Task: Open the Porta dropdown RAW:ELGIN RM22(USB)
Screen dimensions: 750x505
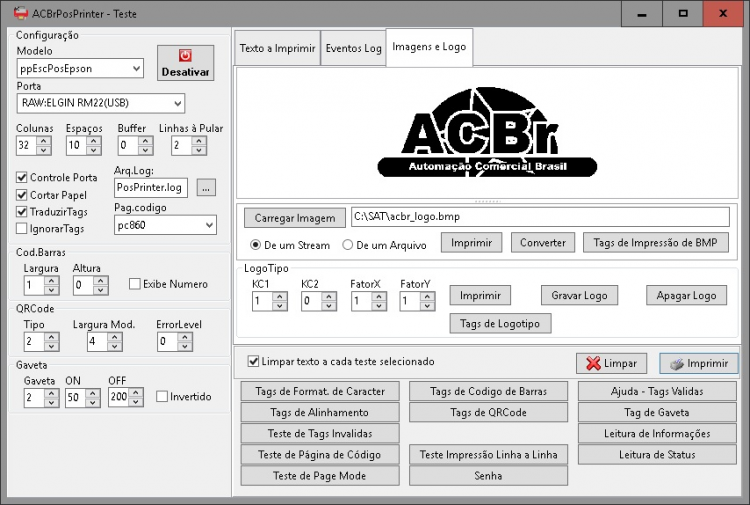Action: point(100,103)
